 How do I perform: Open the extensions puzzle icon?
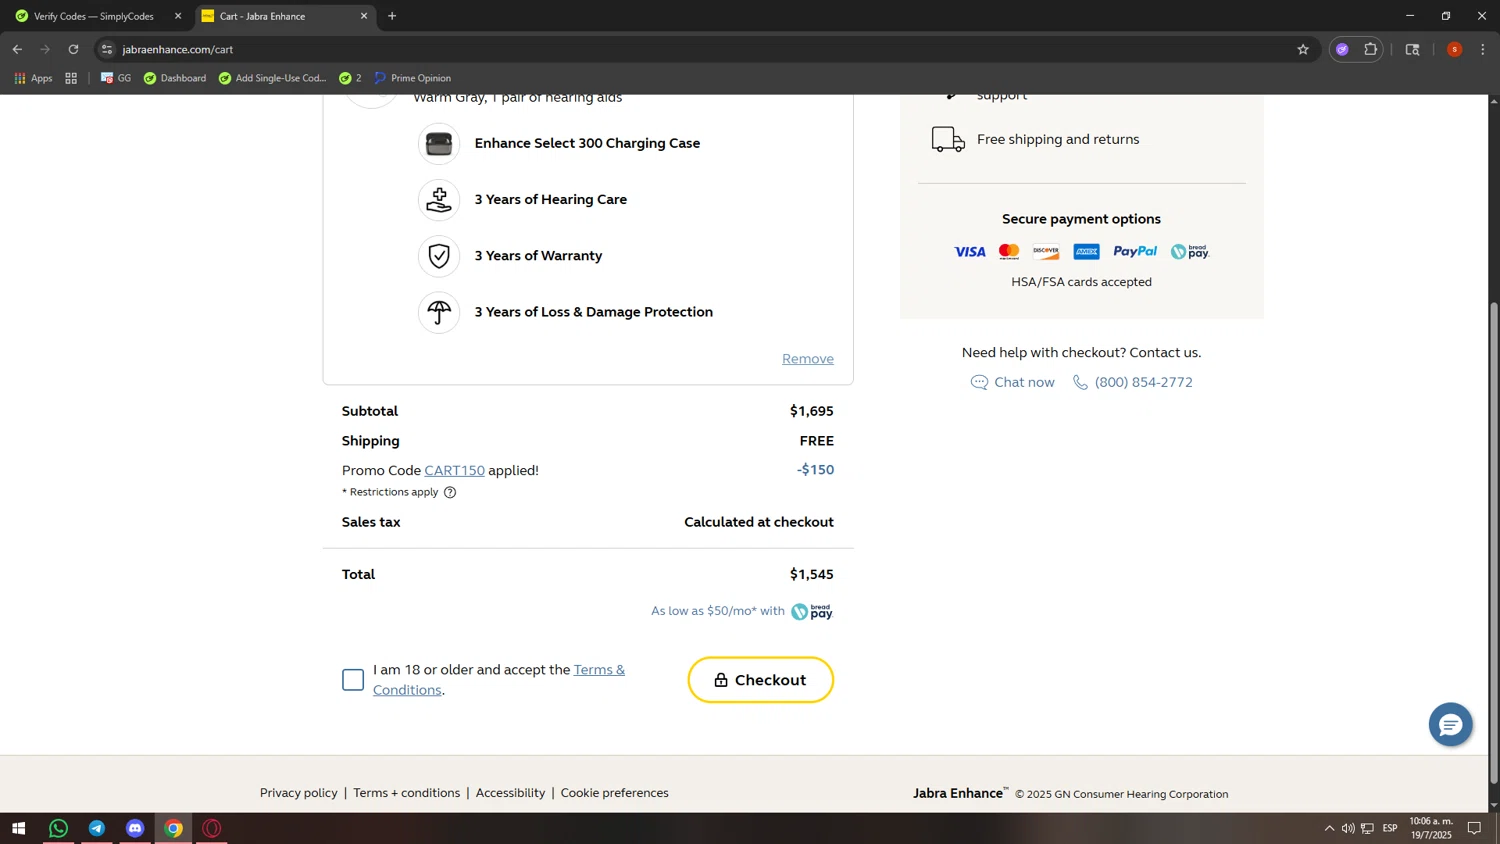point(1370,49)
